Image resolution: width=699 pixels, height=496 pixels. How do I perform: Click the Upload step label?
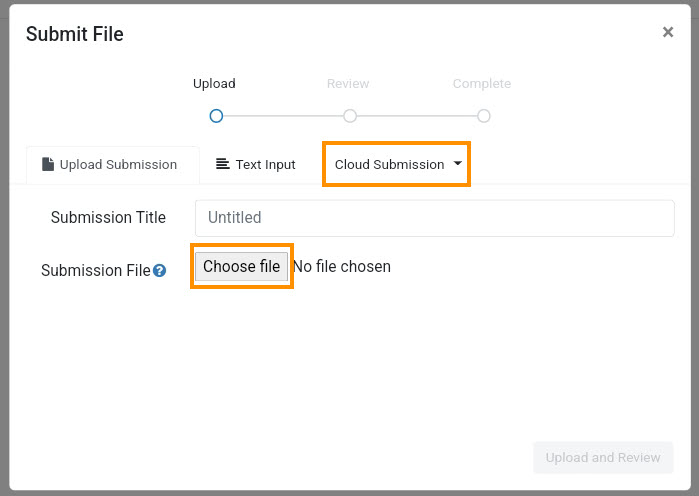tap(214, 84)
